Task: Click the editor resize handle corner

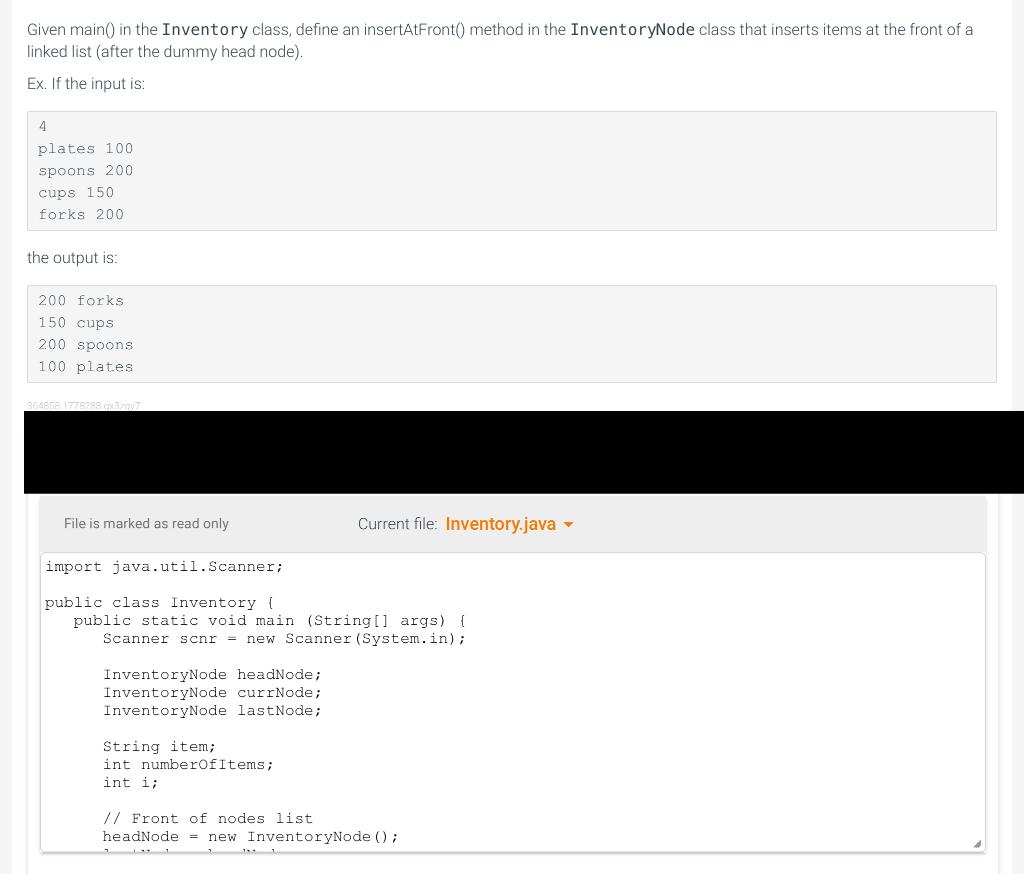Action: [x=975, y=843]
